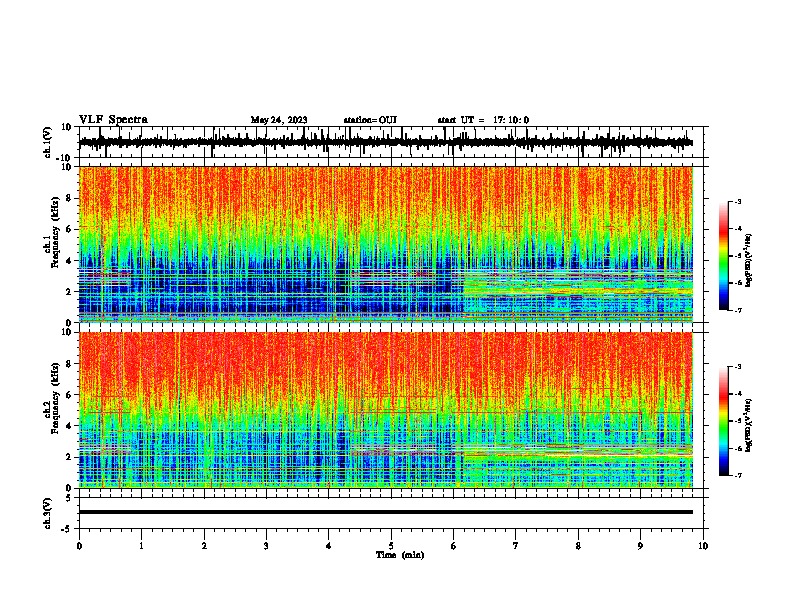The width and height of the screenshot is (792, 612).
Task: Click the log(PSD) legend label beside ch.2 color bar
Action: coord(749,425)
